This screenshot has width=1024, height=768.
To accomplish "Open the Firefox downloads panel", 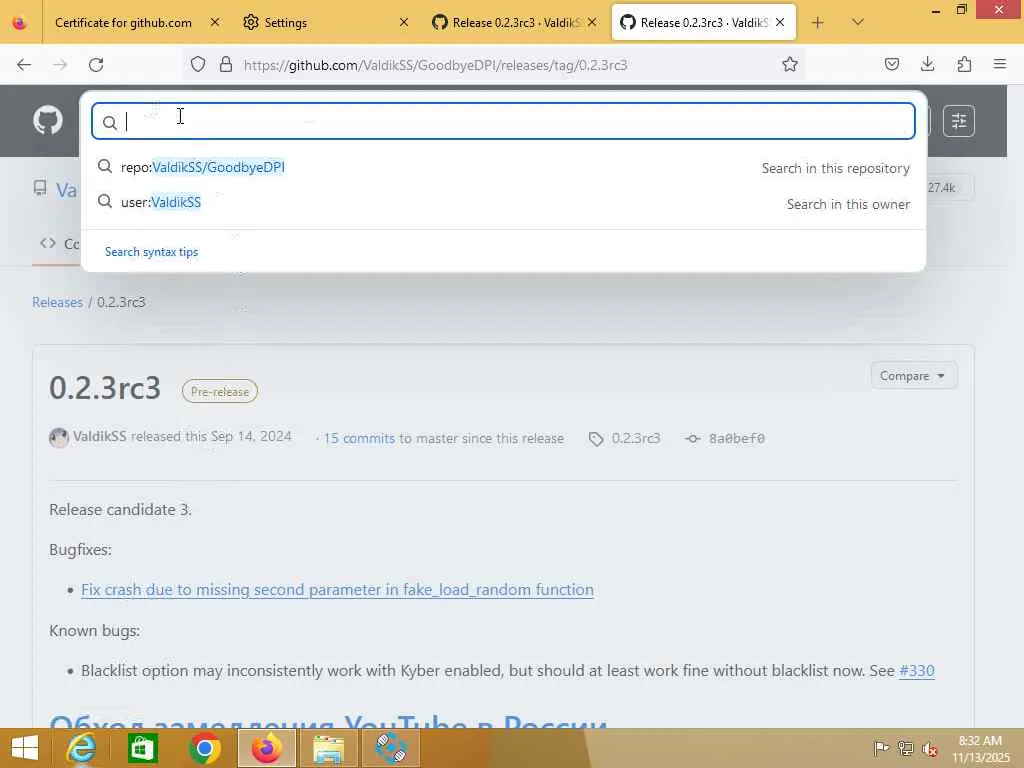I will [927, 64].
